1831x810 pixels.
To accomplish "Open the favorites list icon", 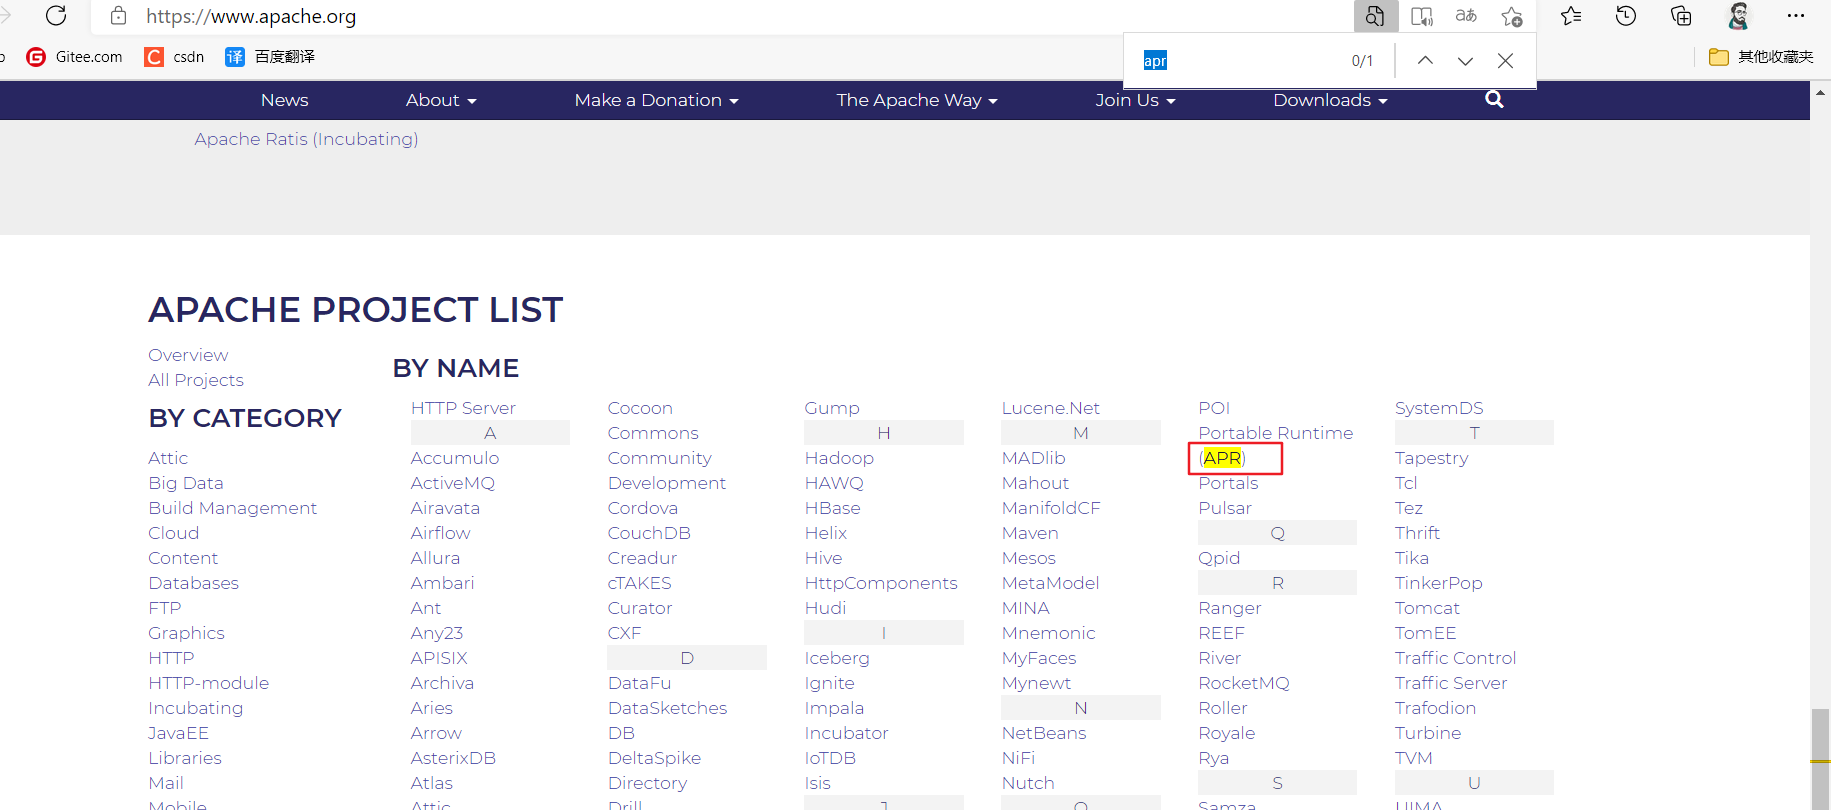I will tap(1571, 16).
